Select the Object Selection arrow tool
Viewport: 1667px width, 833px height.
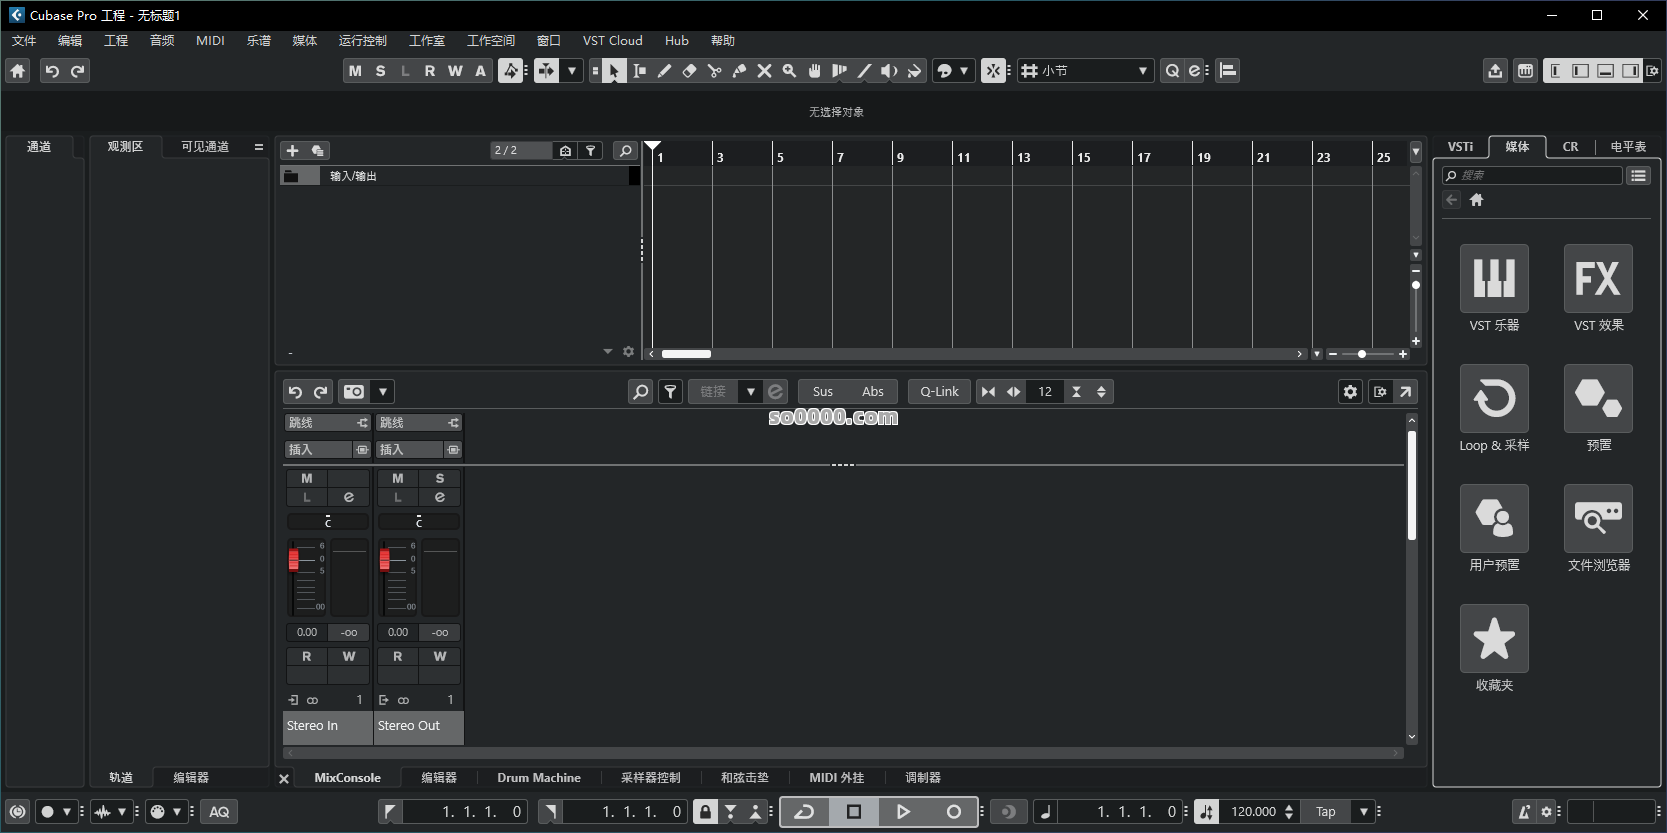pyautogui.click(x=614, y=71)
